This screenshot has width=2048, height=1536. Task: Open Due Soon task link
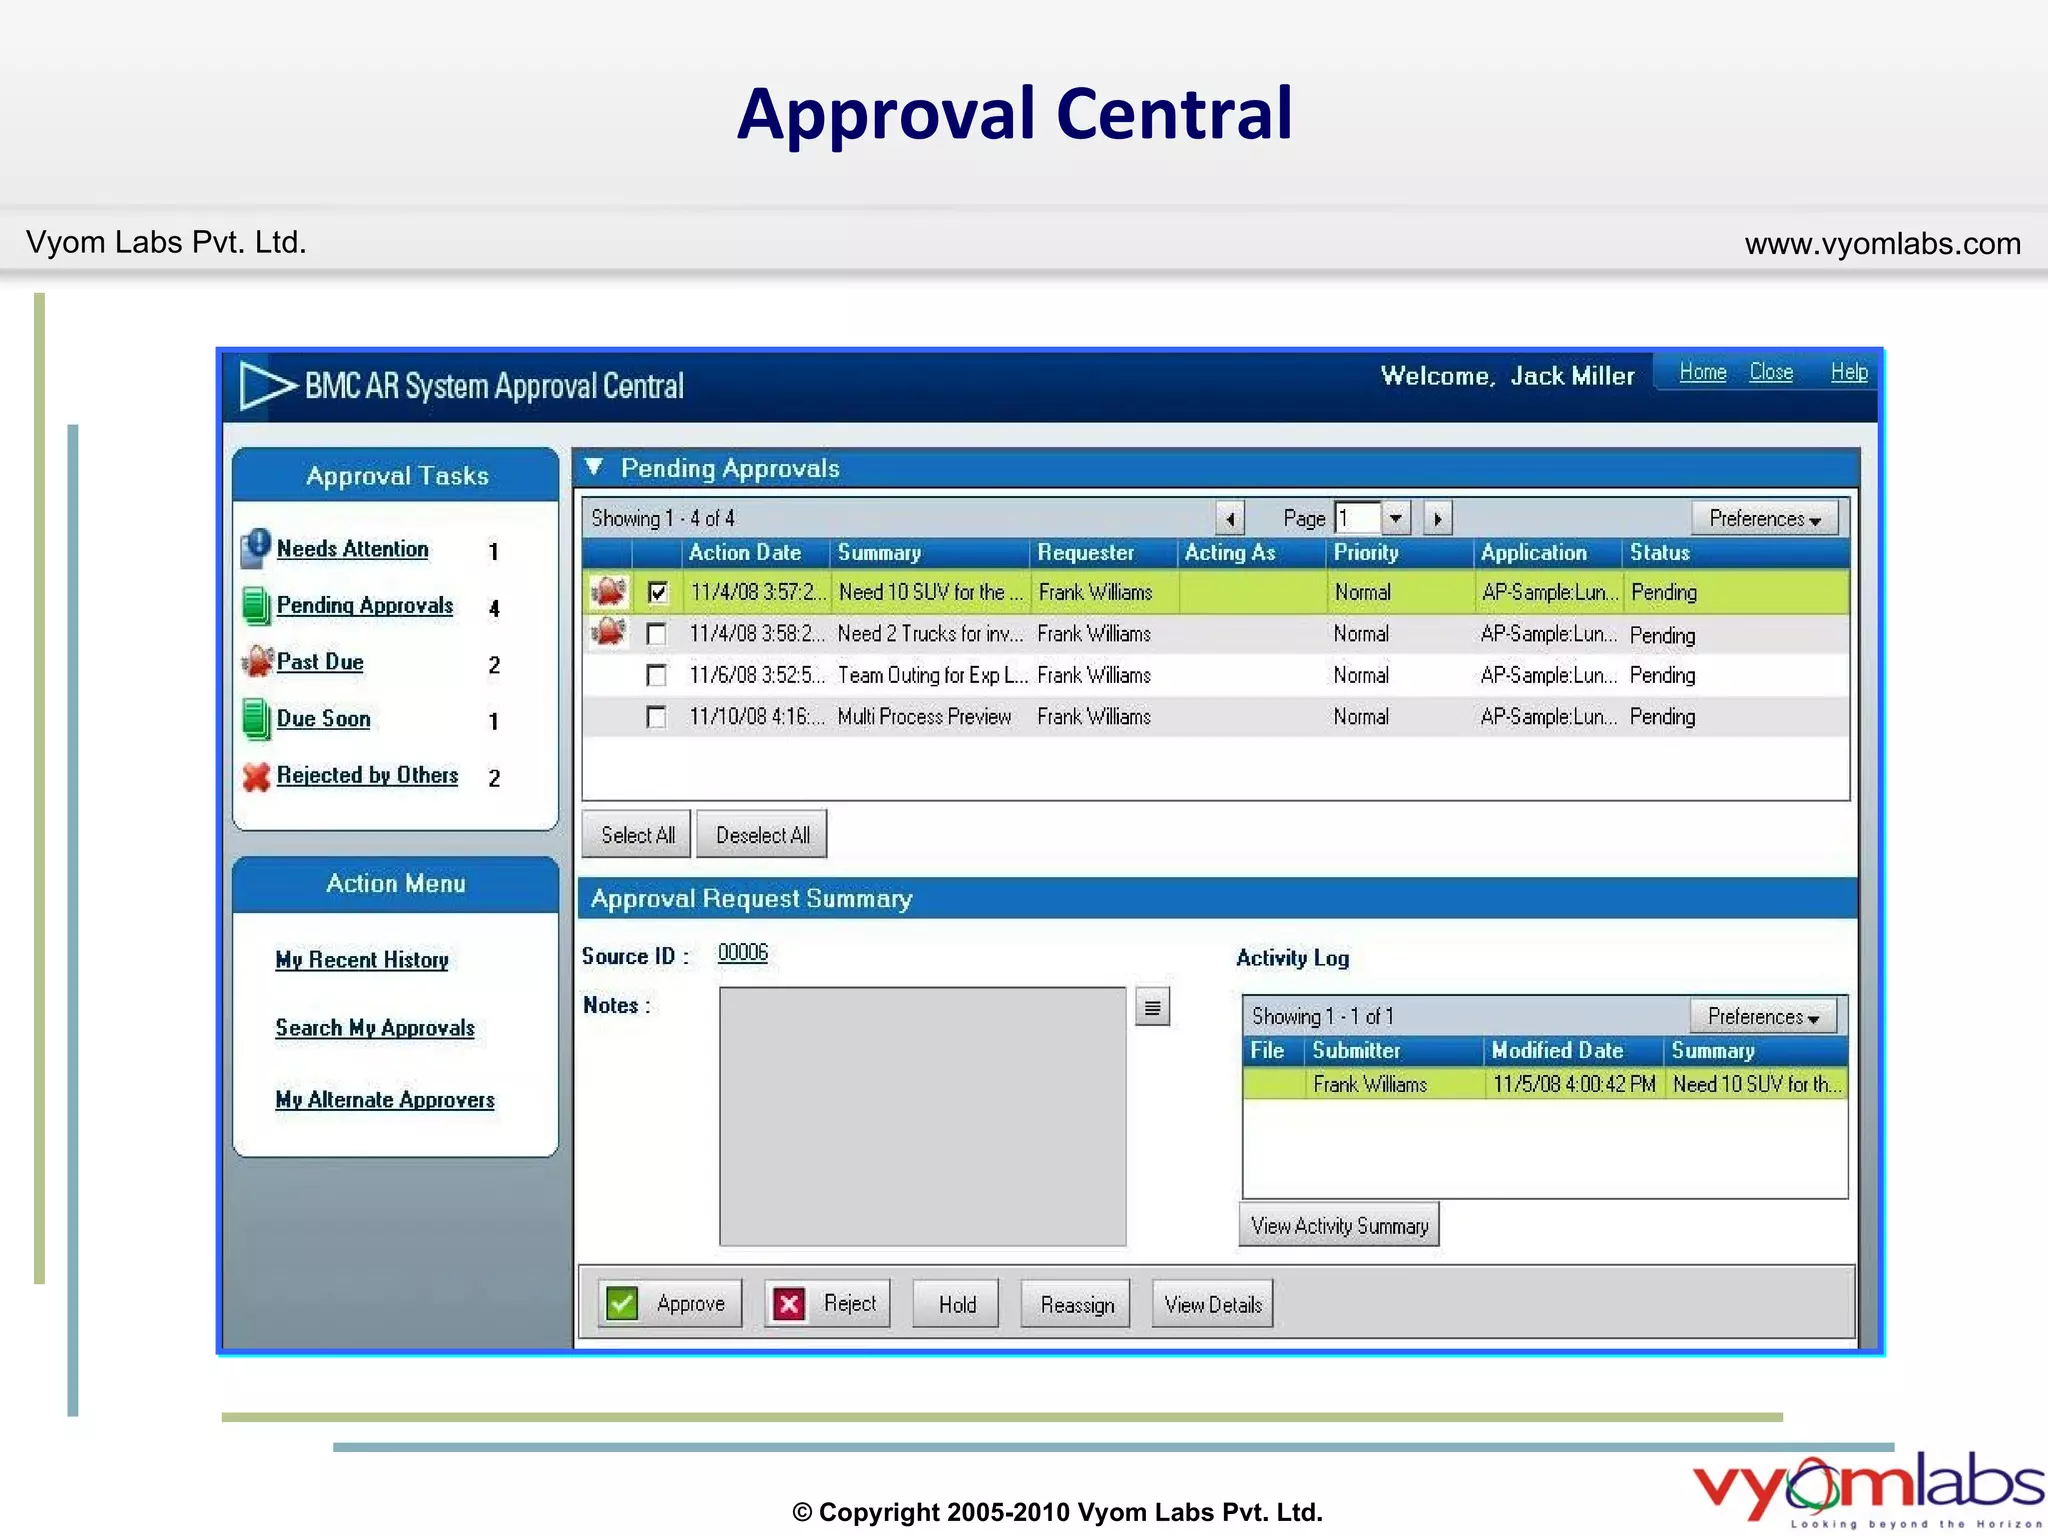click(323, 719)
